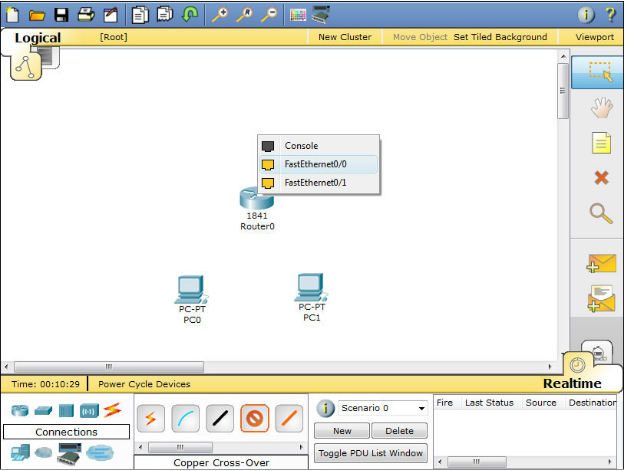Image resolution: width=625 pixels, height=471 pixels.
Task: Select the automatic connection lightning icon
Action: click(x=151, y=418)
